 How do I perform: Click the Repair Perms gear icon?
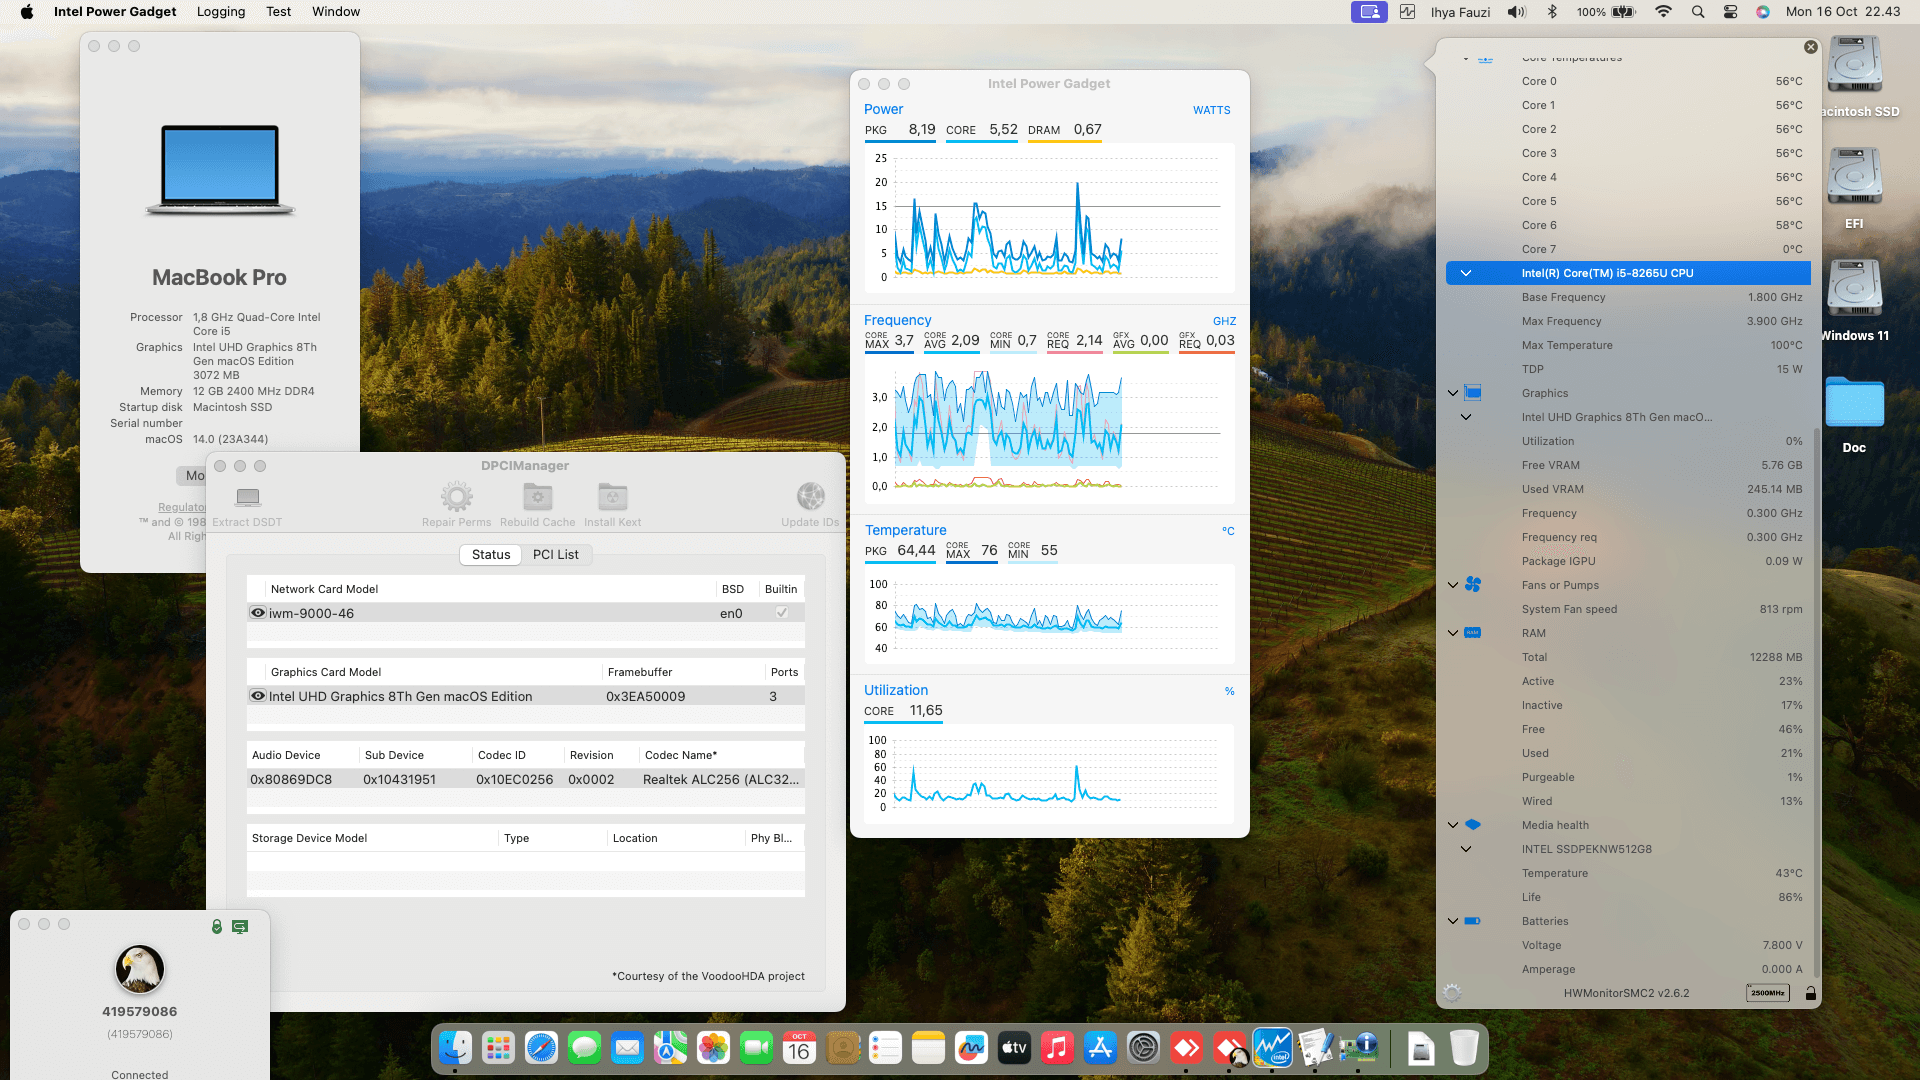tap(457, 497)
